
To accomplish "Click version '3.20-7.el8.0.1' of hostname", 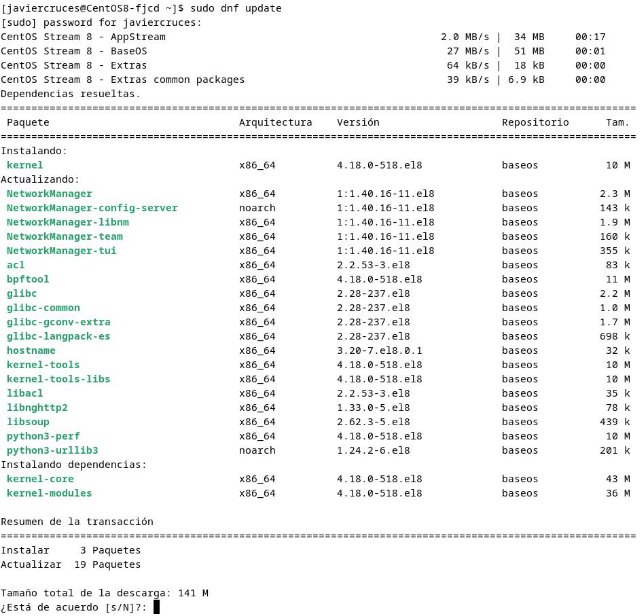I will (x=379, y=351).
